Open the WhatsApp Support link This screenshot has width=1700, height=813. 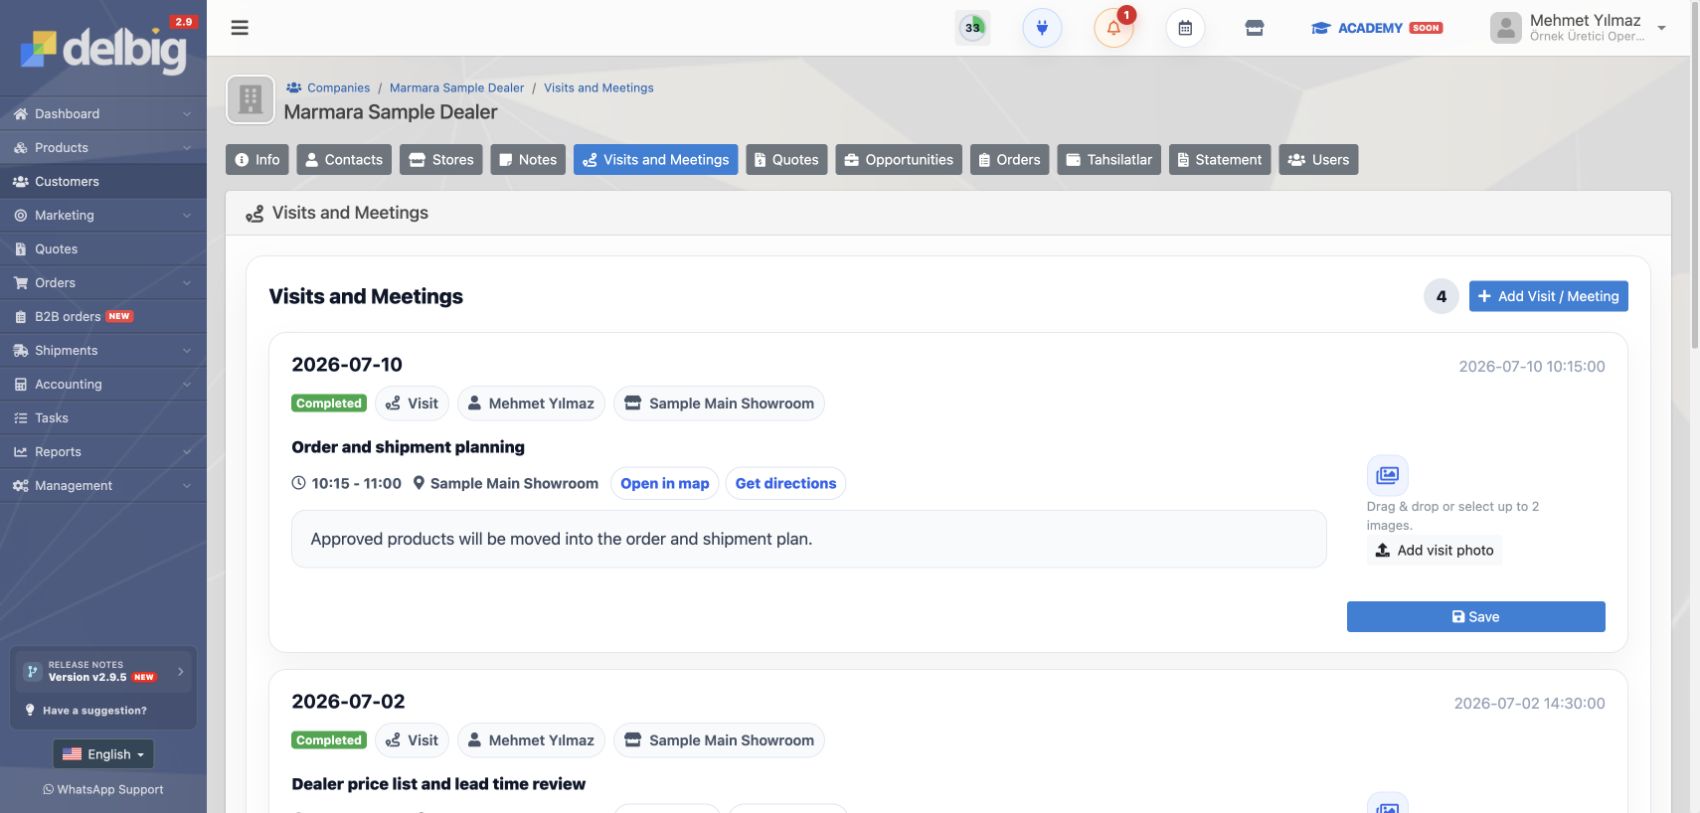[103, 789]
